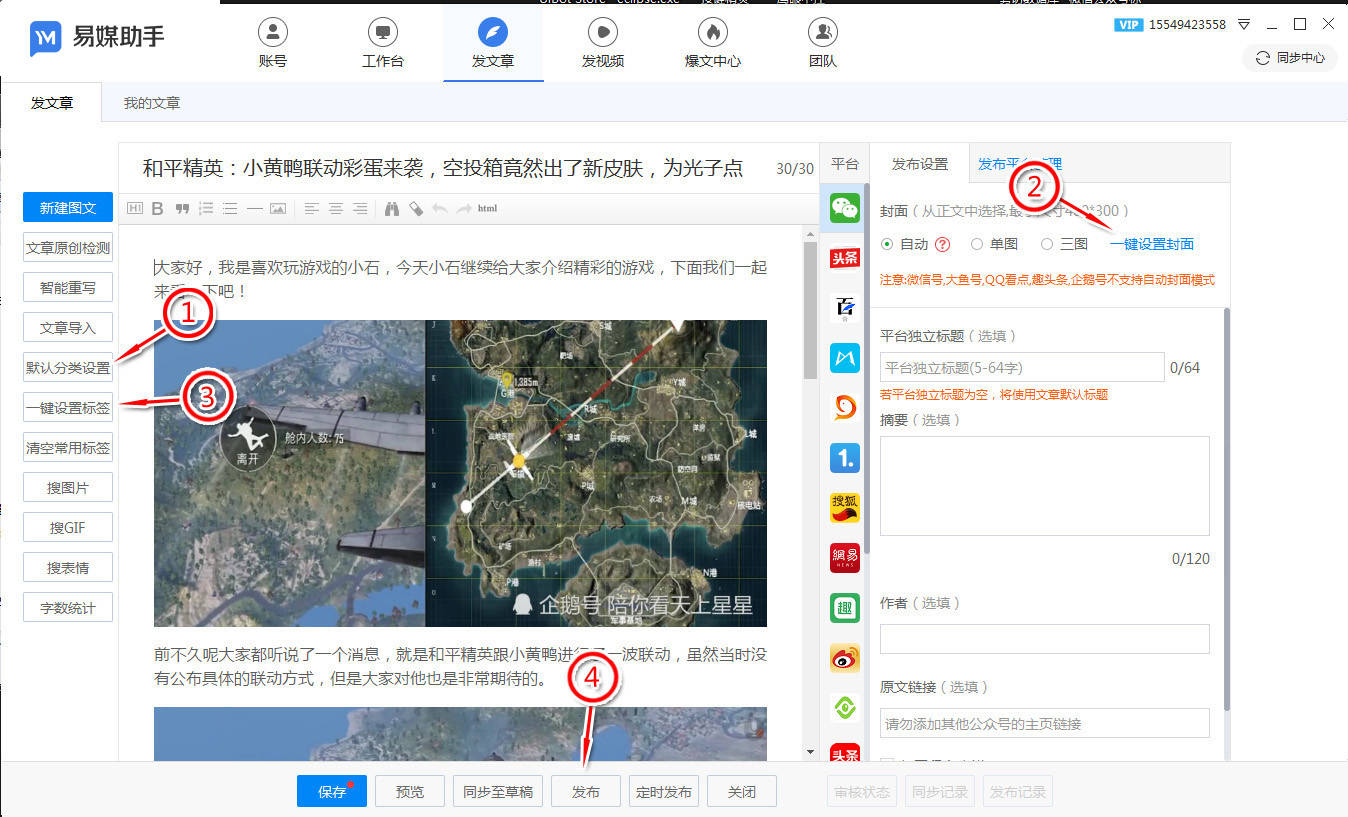Open find with the binoculars icon
The width and height of the screenshot is (1348, 817).
(392, 208)
